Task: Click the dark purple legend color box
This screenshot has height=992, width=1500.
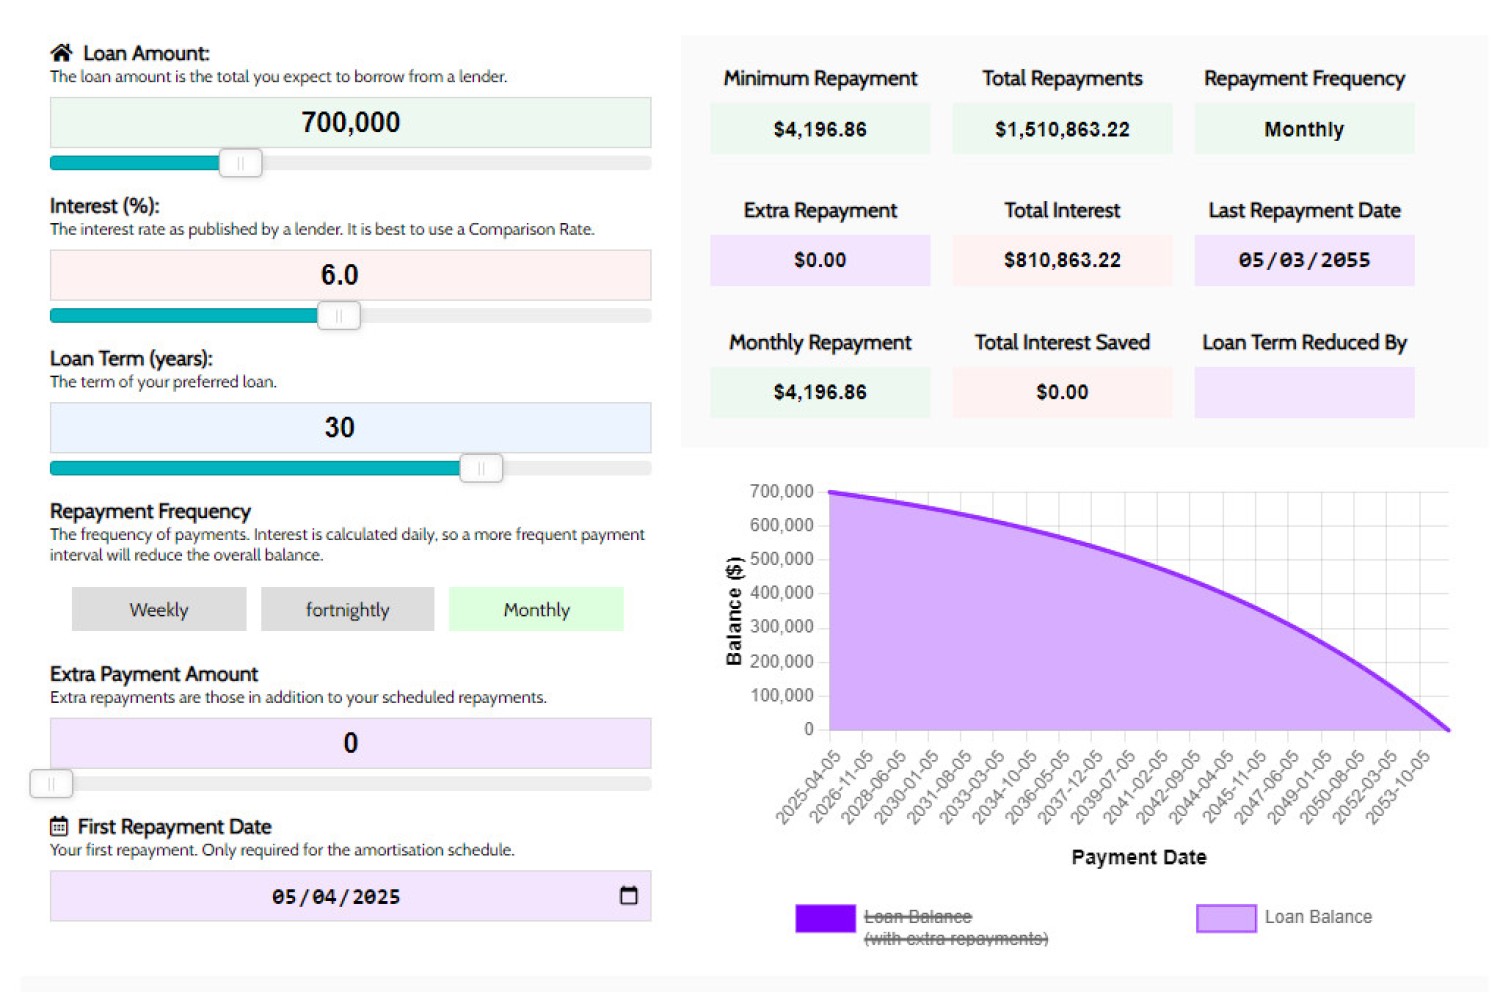Action: (x=825, y=918)
